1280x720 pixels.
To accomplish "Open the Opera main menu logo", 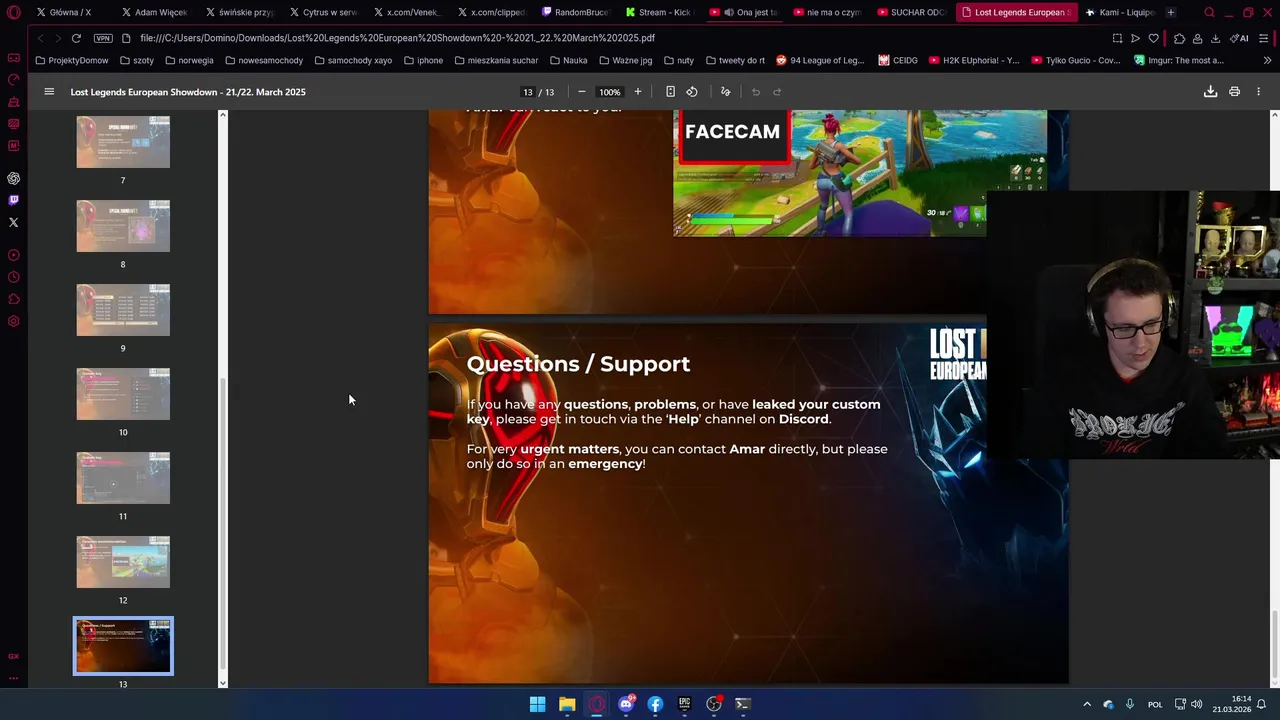I will [x=14, y=13].
